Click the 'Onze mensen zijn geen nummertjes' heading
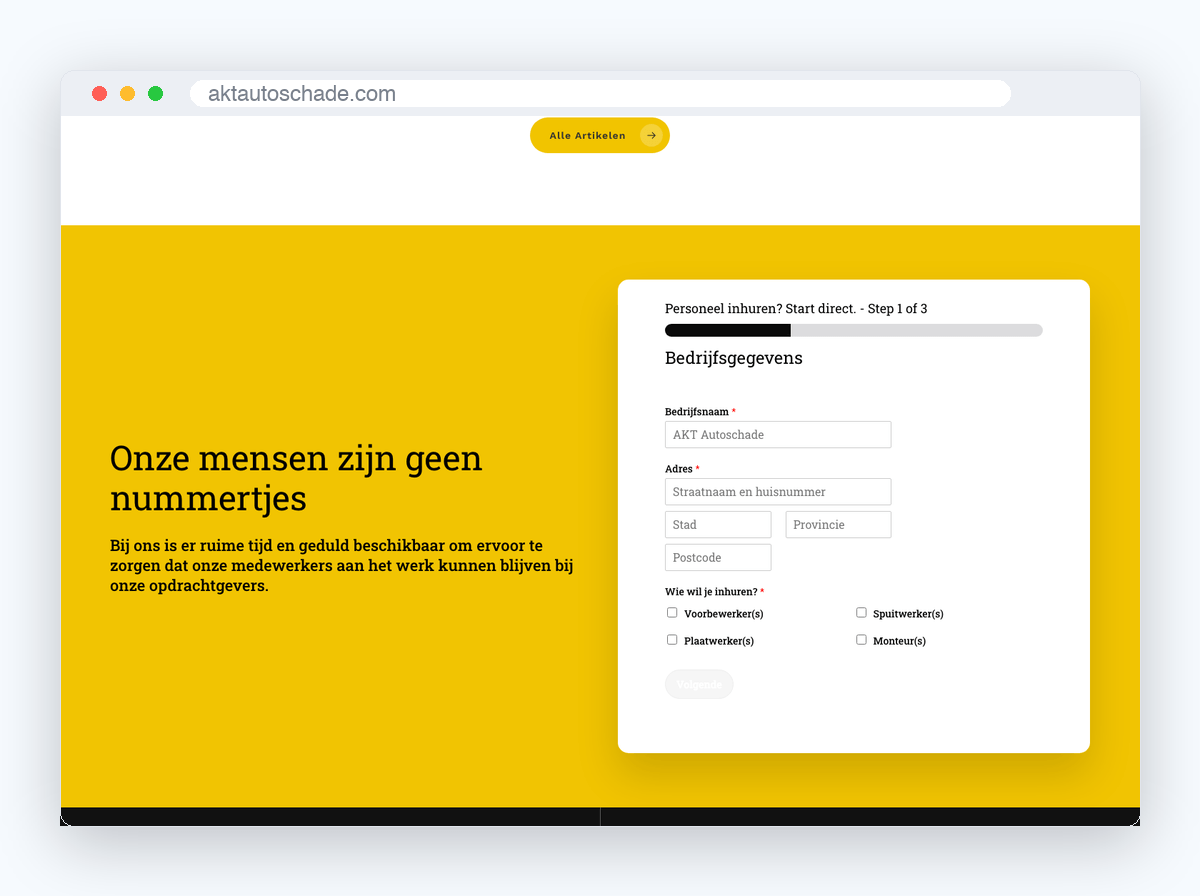 coord(296,478)
